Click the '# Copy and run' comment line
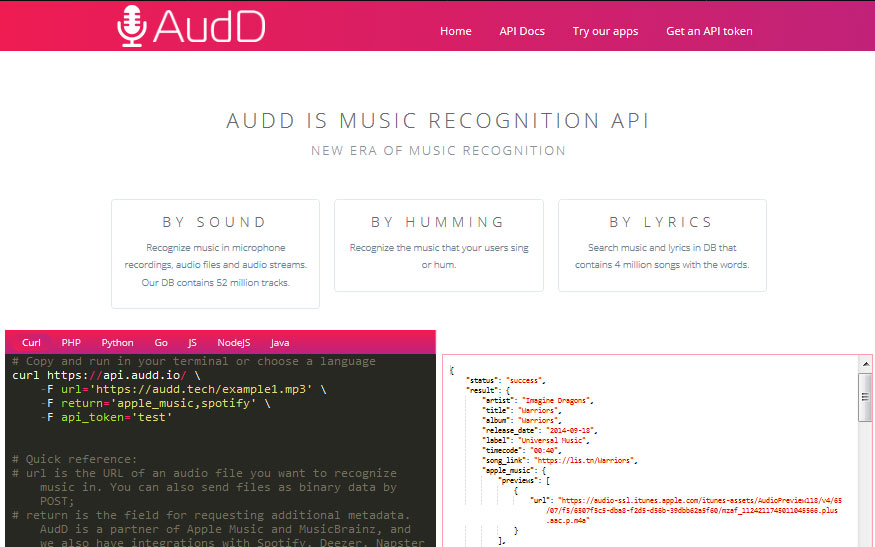The width and height of the screenshot is (875, 547). click(x=194, y=361)
